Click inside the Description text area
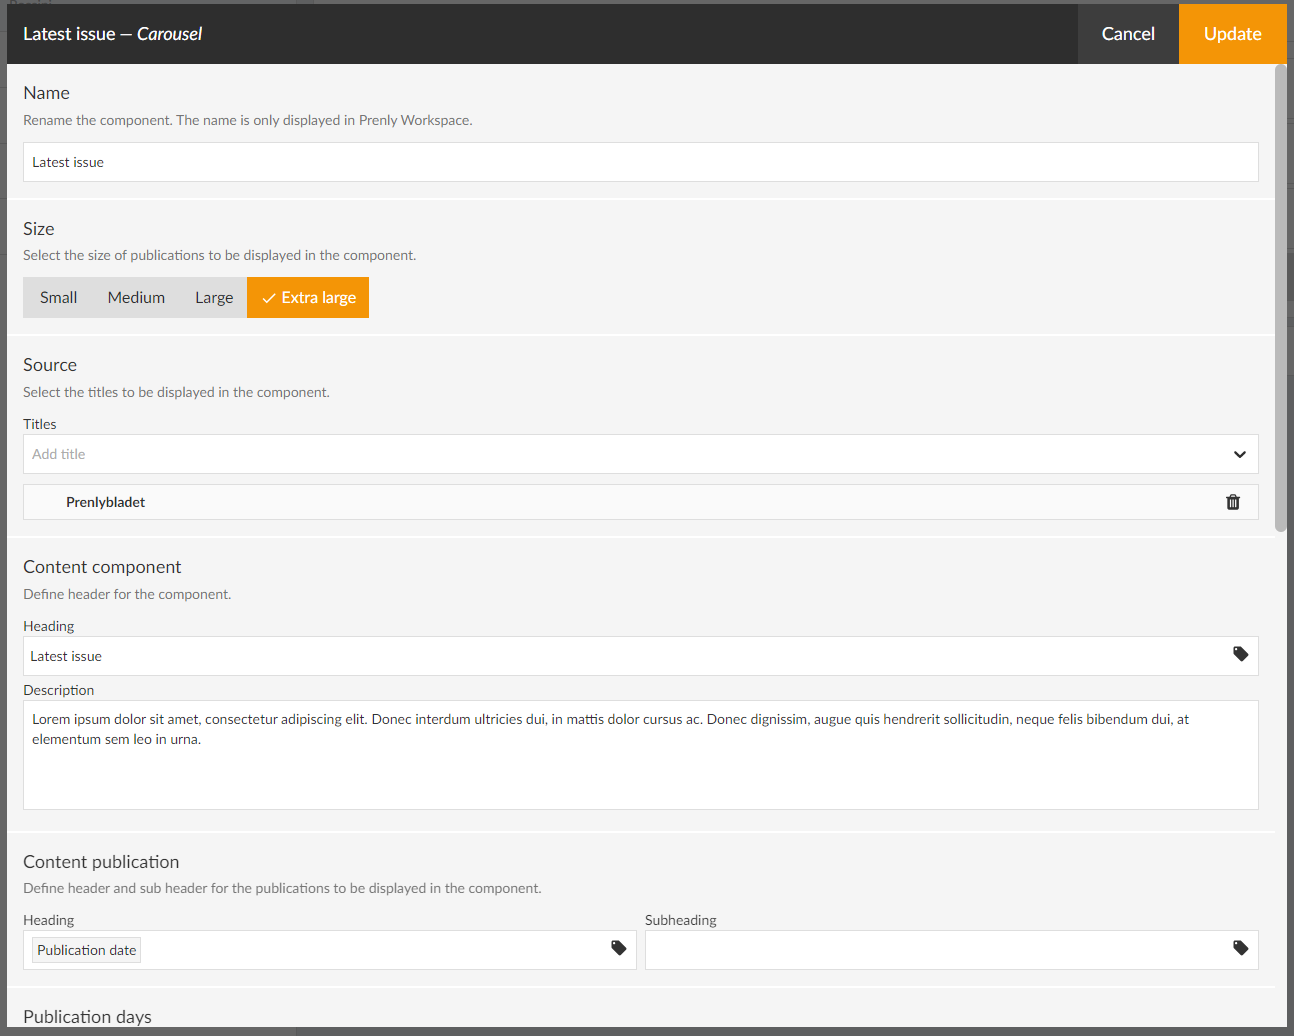Image resolution: width=1294 pixels, height=1036 pixels. pyautogui.click(x=640, y=770)
